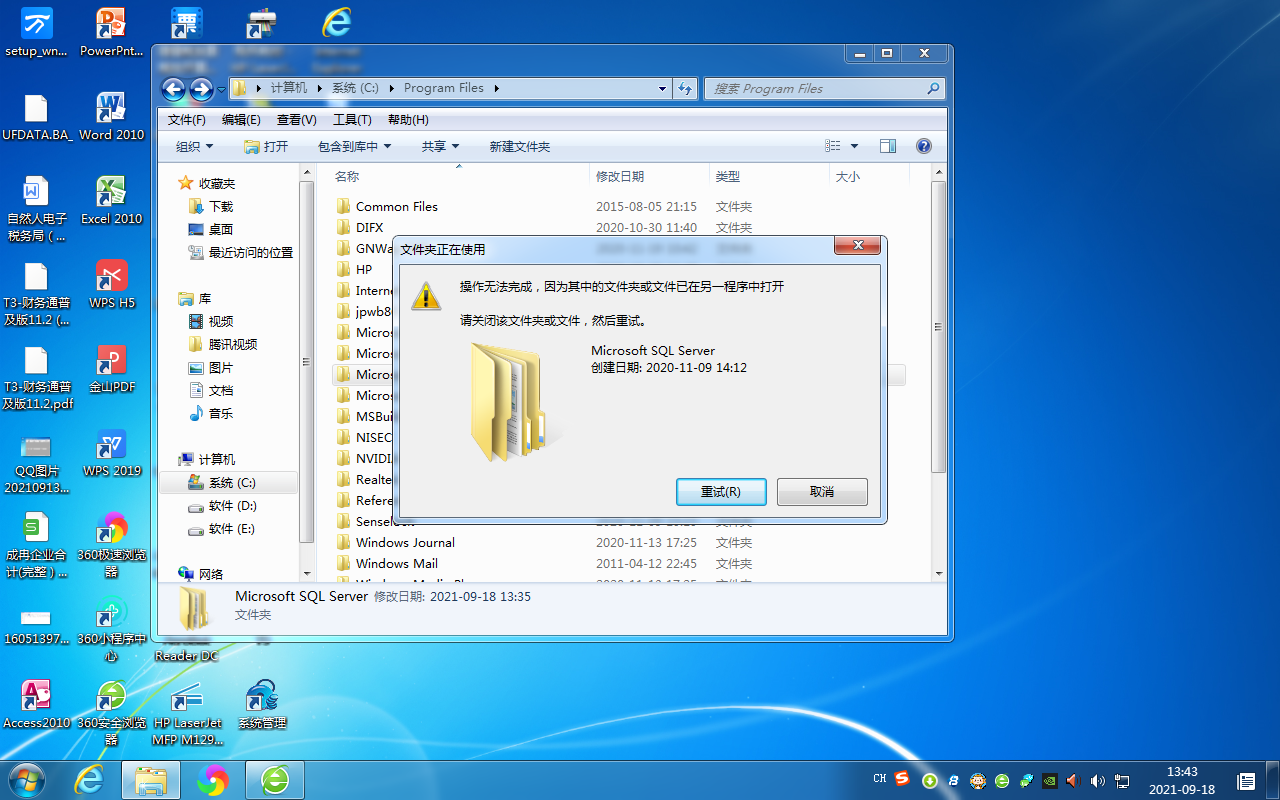1280x800 pixels.
Task: Click the 打开 toolbar button
Action: [x=266, y=146]
